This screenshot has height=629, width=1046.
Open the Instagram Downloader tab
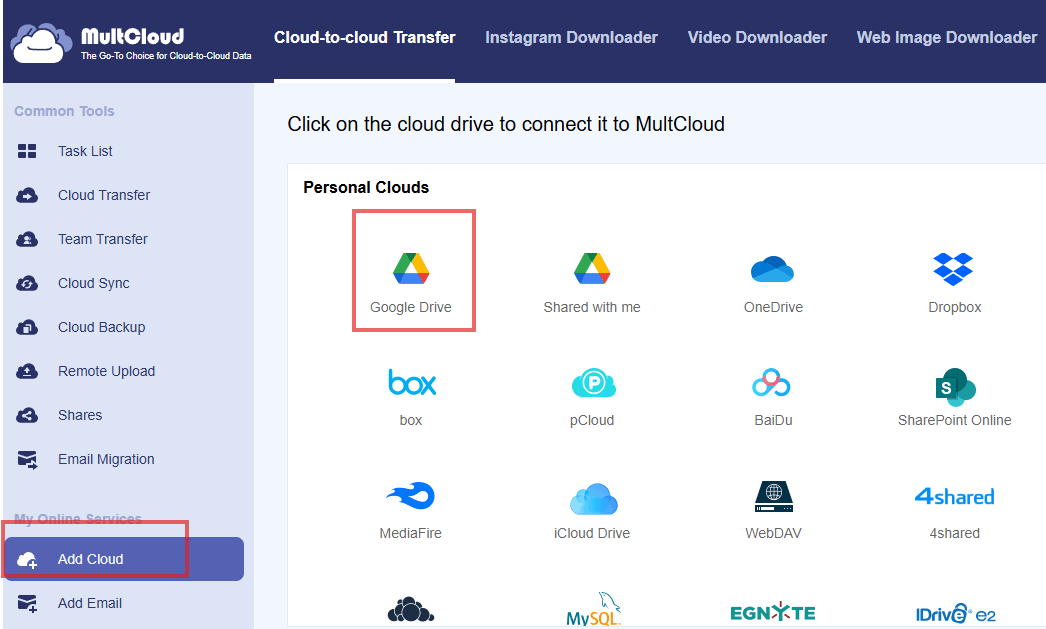(x=571, y=38)
